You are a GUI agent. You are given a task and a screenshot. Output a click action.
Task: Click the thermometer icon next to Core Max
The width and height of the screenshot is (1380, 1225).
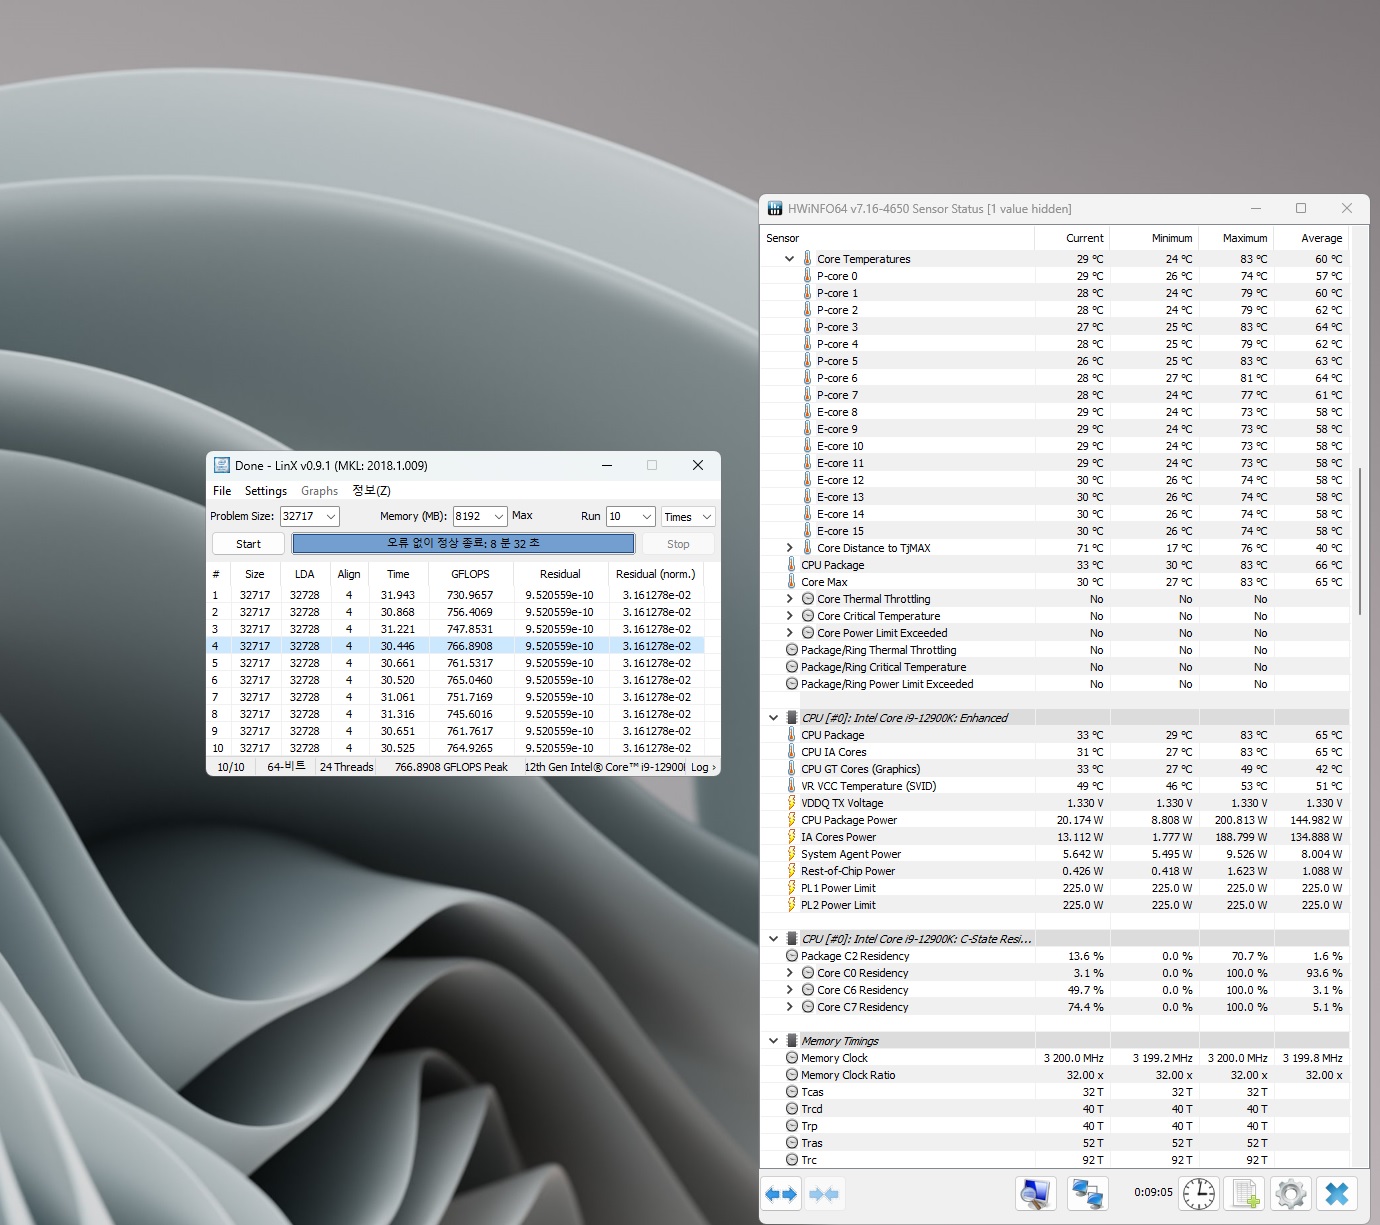pyautogui.click(x=791, y=582)
